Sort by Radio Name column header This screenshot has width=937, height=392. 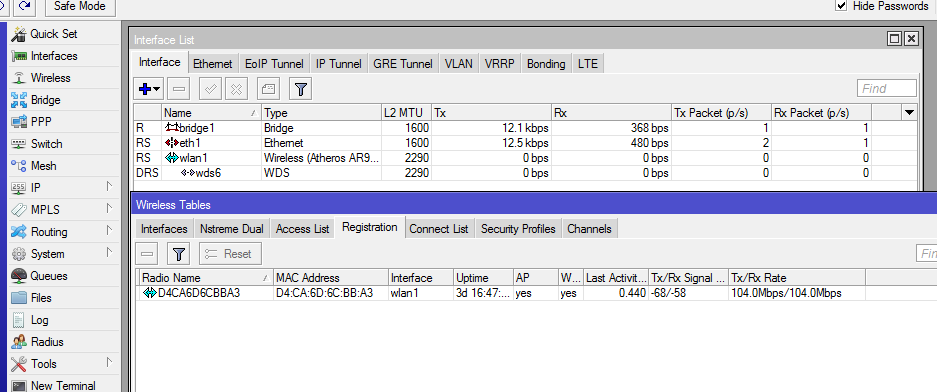pyautogui.click(x=206, y=278)
